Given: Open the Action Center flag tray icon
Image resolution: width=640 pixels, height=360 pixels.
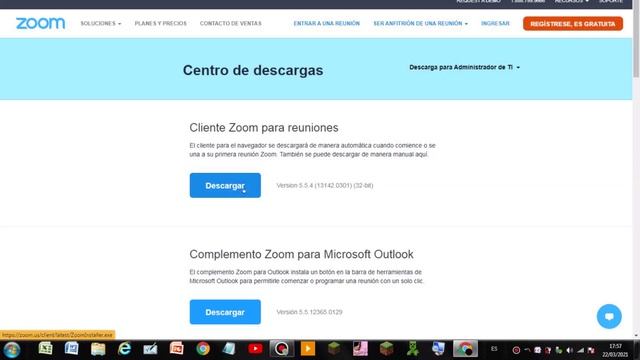Looking at the screenshot, I should (591, 350).
